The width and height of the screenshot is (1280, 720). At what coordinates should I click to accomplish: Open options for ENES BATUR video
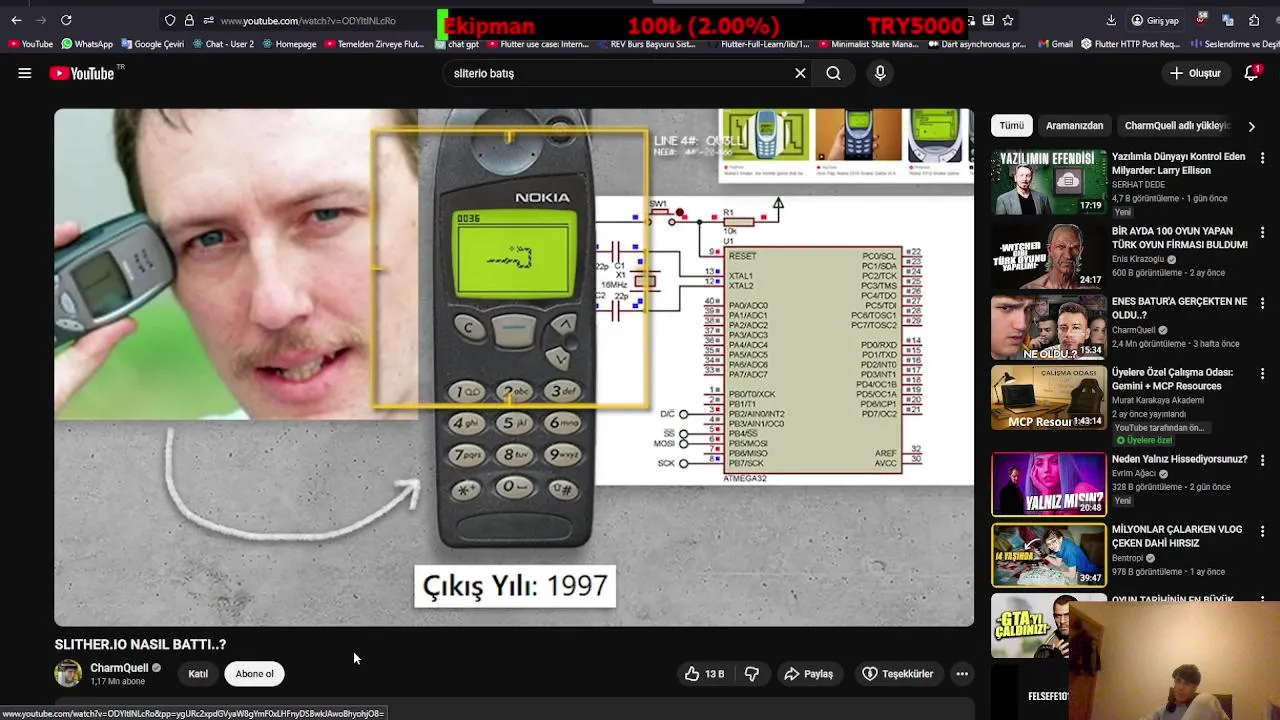(1262, 303)
